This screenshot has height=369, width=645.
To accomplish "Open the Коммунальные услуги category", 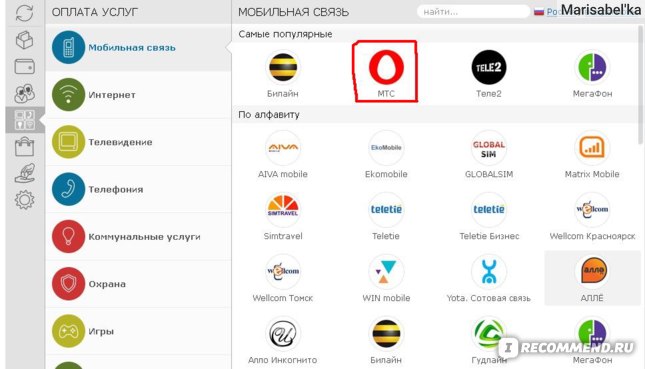I will [138, 237].
